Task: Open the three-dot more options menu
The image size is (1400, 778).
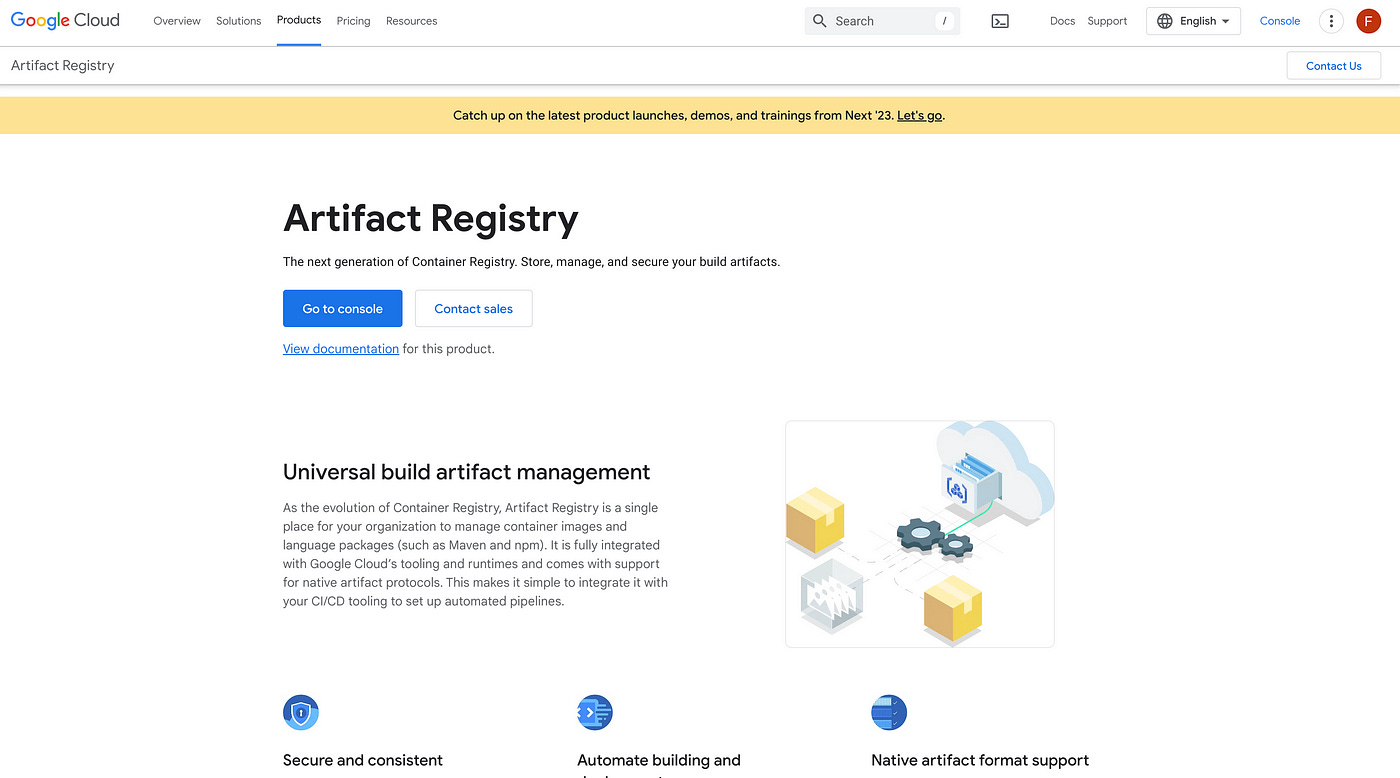Action: pyautogui.click(x=1331, y=21)
